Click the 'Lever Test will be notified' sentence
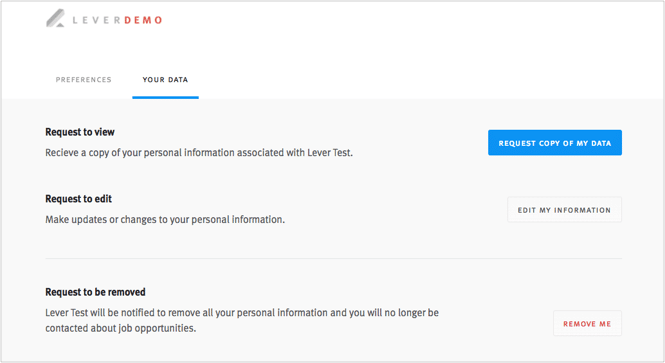 pos(242,313)
